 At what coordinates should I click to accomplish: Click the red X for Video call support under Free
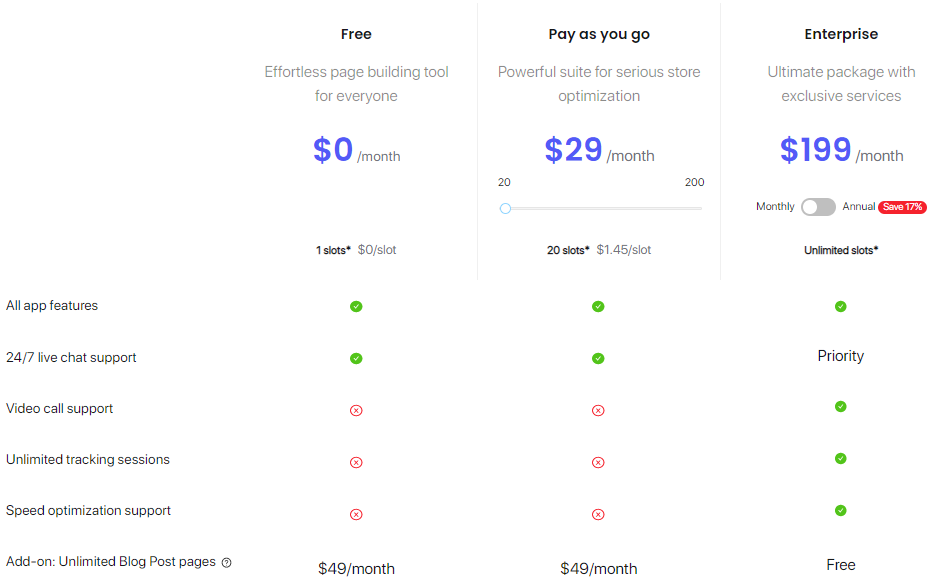click(x=356, y=411)
